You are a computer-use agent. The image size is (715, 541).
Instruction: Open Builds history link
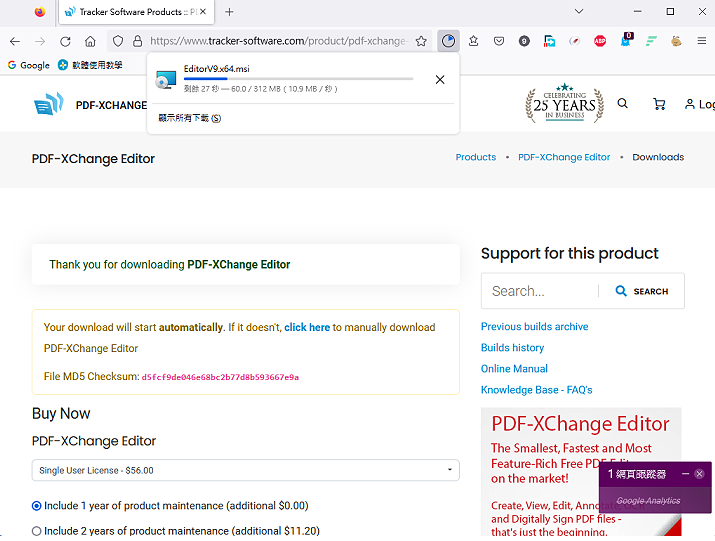coord(513,348)
